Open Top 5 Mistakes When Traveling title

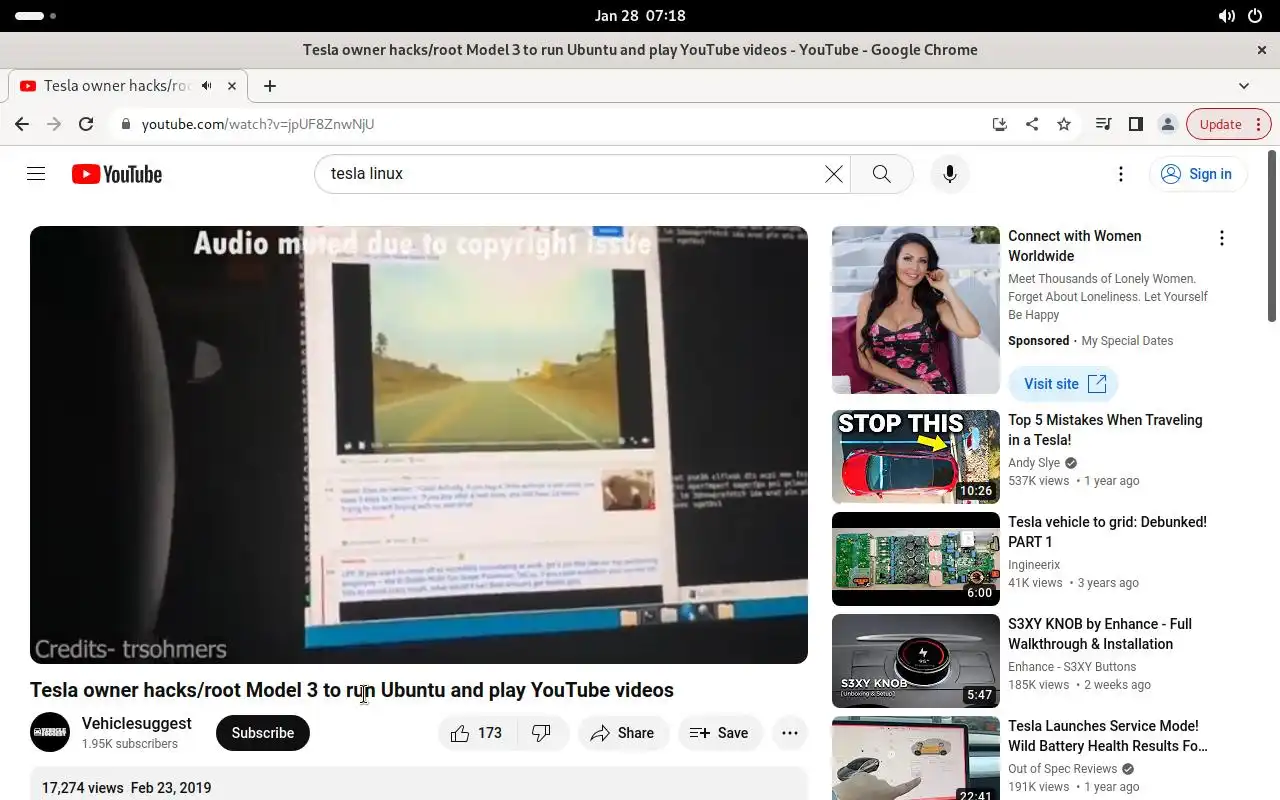(1105, 430)
